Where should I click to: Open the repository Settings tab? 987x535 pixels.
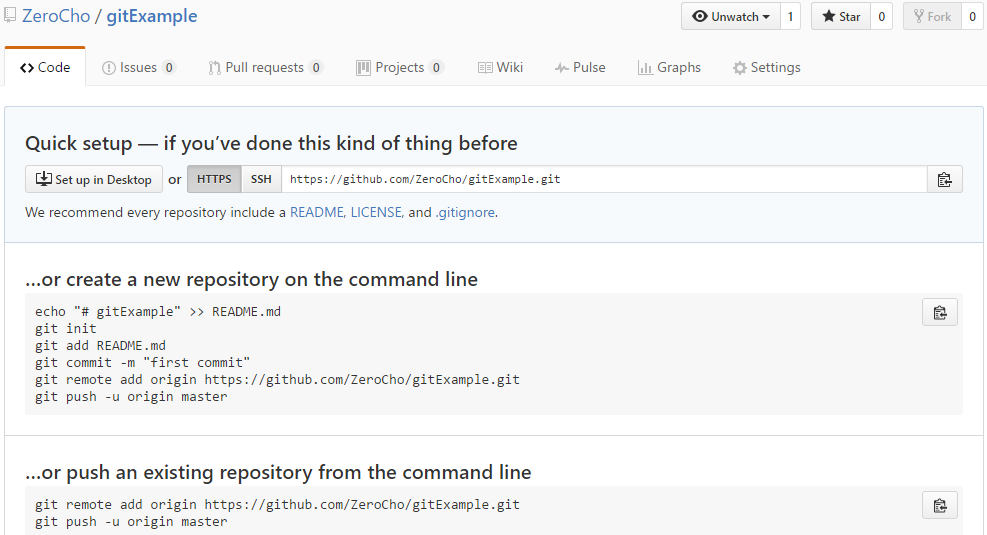pos(767,67)
